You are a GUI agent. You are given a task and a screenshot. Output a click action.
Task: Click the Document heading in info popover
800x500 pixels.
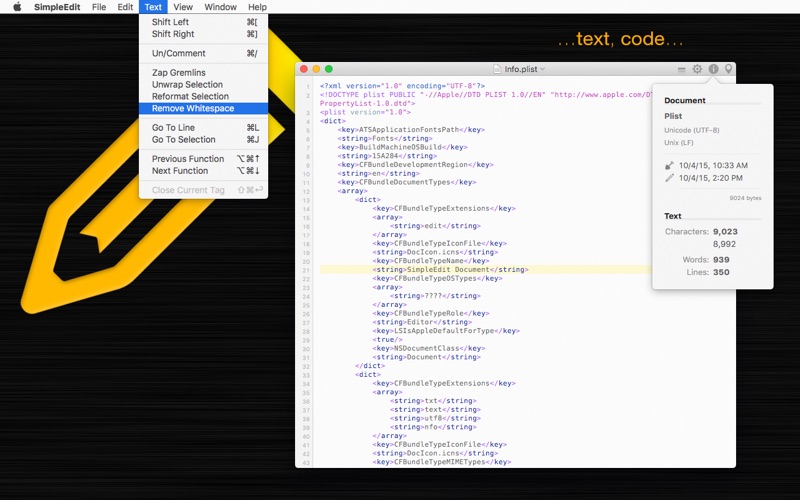[x=685, y=101]
